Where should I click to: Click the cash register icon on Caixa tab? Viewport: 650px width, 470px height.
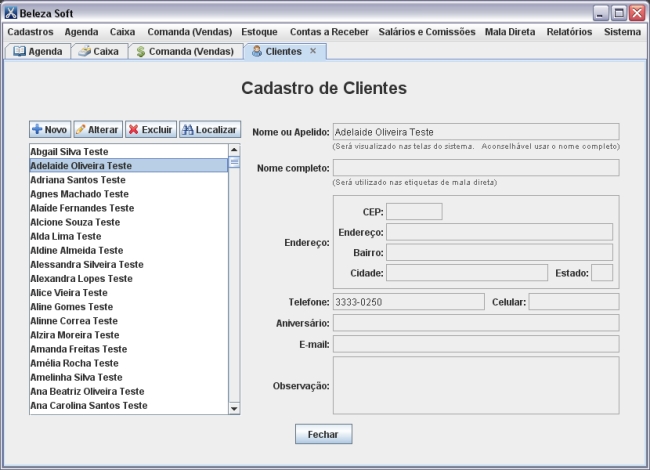[x=85, y=51]
